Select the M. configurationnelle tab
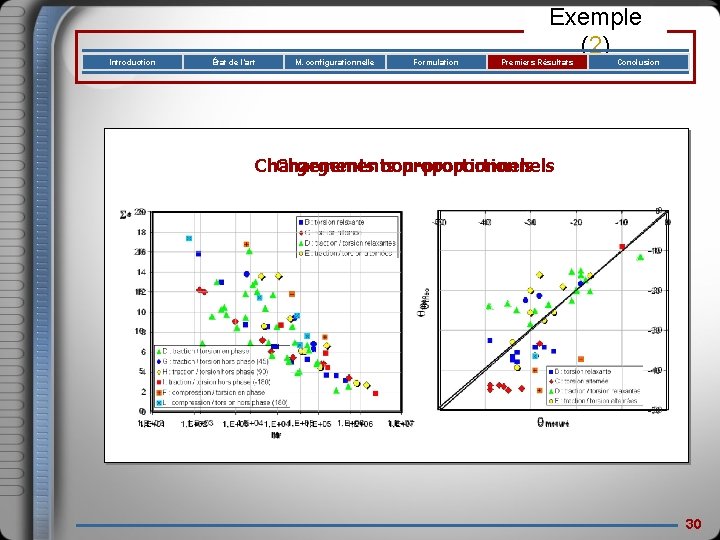The image size is (720, 540). pyautogui.click(x=335, y=62)
